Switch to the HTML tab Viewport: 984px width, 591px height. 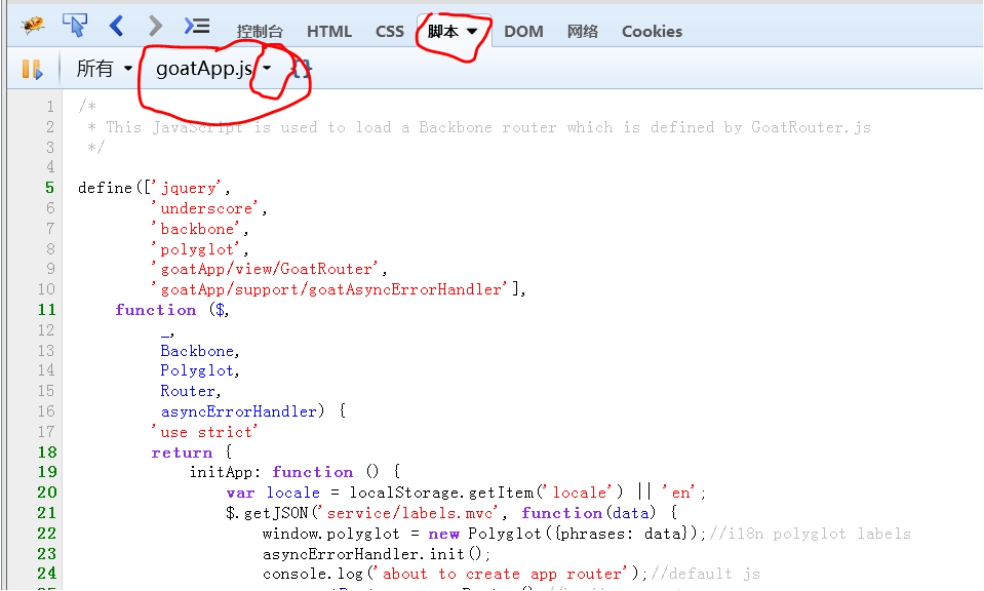tap(329, 31)
